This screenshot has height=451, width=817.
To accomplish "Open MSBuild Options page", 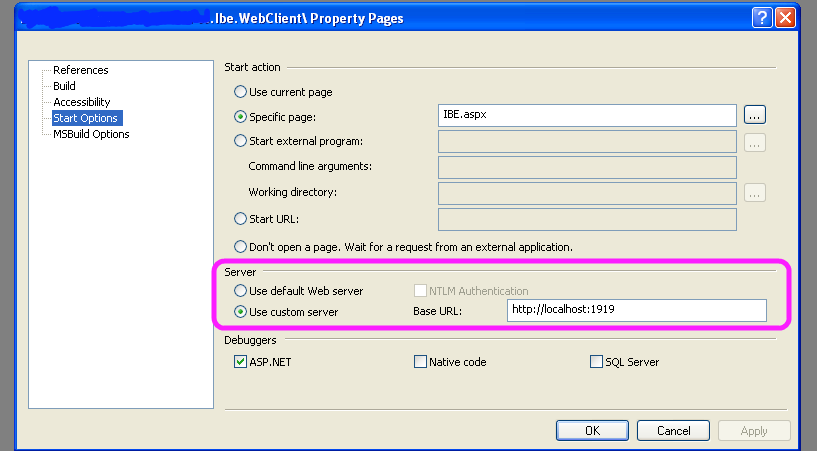I will (90, 134).
